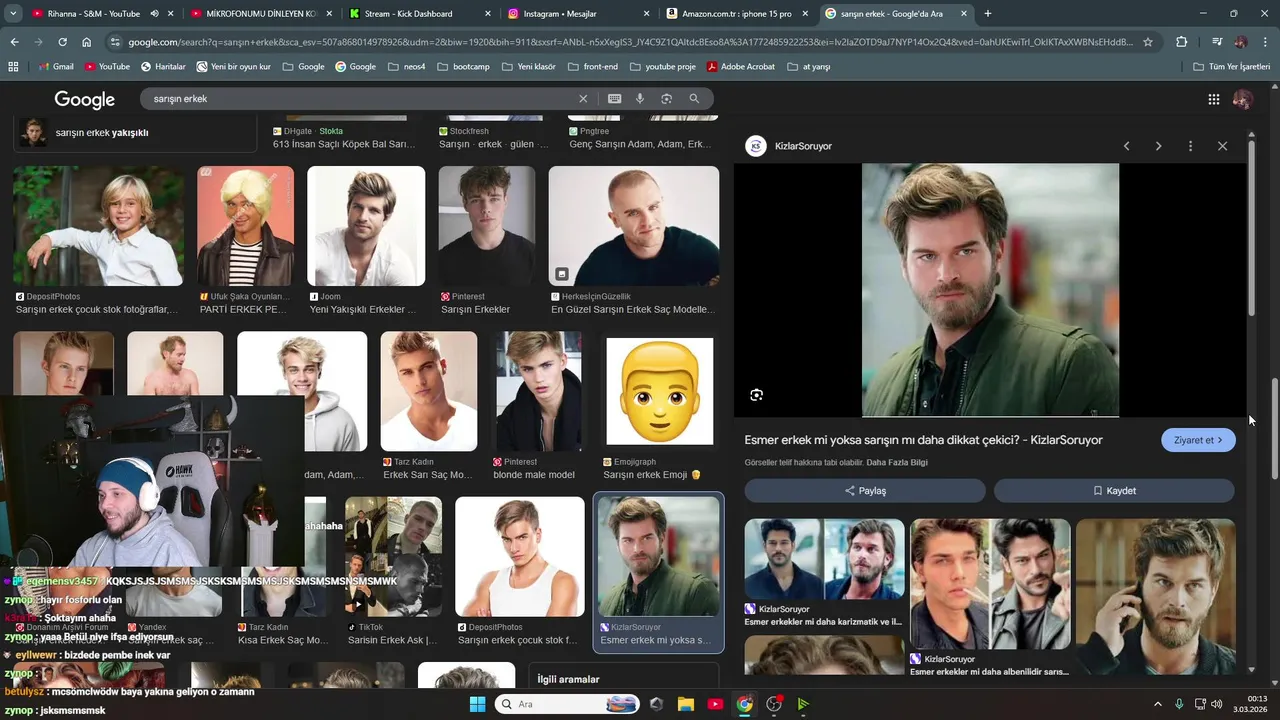This screenshot has height=720, width=1280.
Task: Open the youtube proje bookmarks folder
Action: pyautogui.click(x=663, y=67)
